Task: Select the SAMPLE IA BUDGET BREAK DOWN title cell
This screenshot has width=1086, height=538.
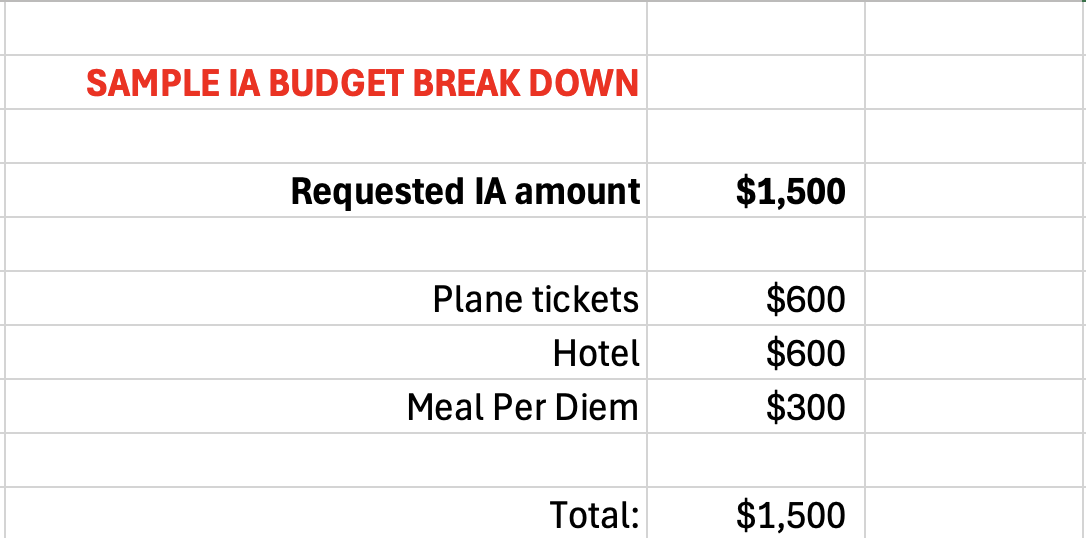Action: [x=362, y=83]
